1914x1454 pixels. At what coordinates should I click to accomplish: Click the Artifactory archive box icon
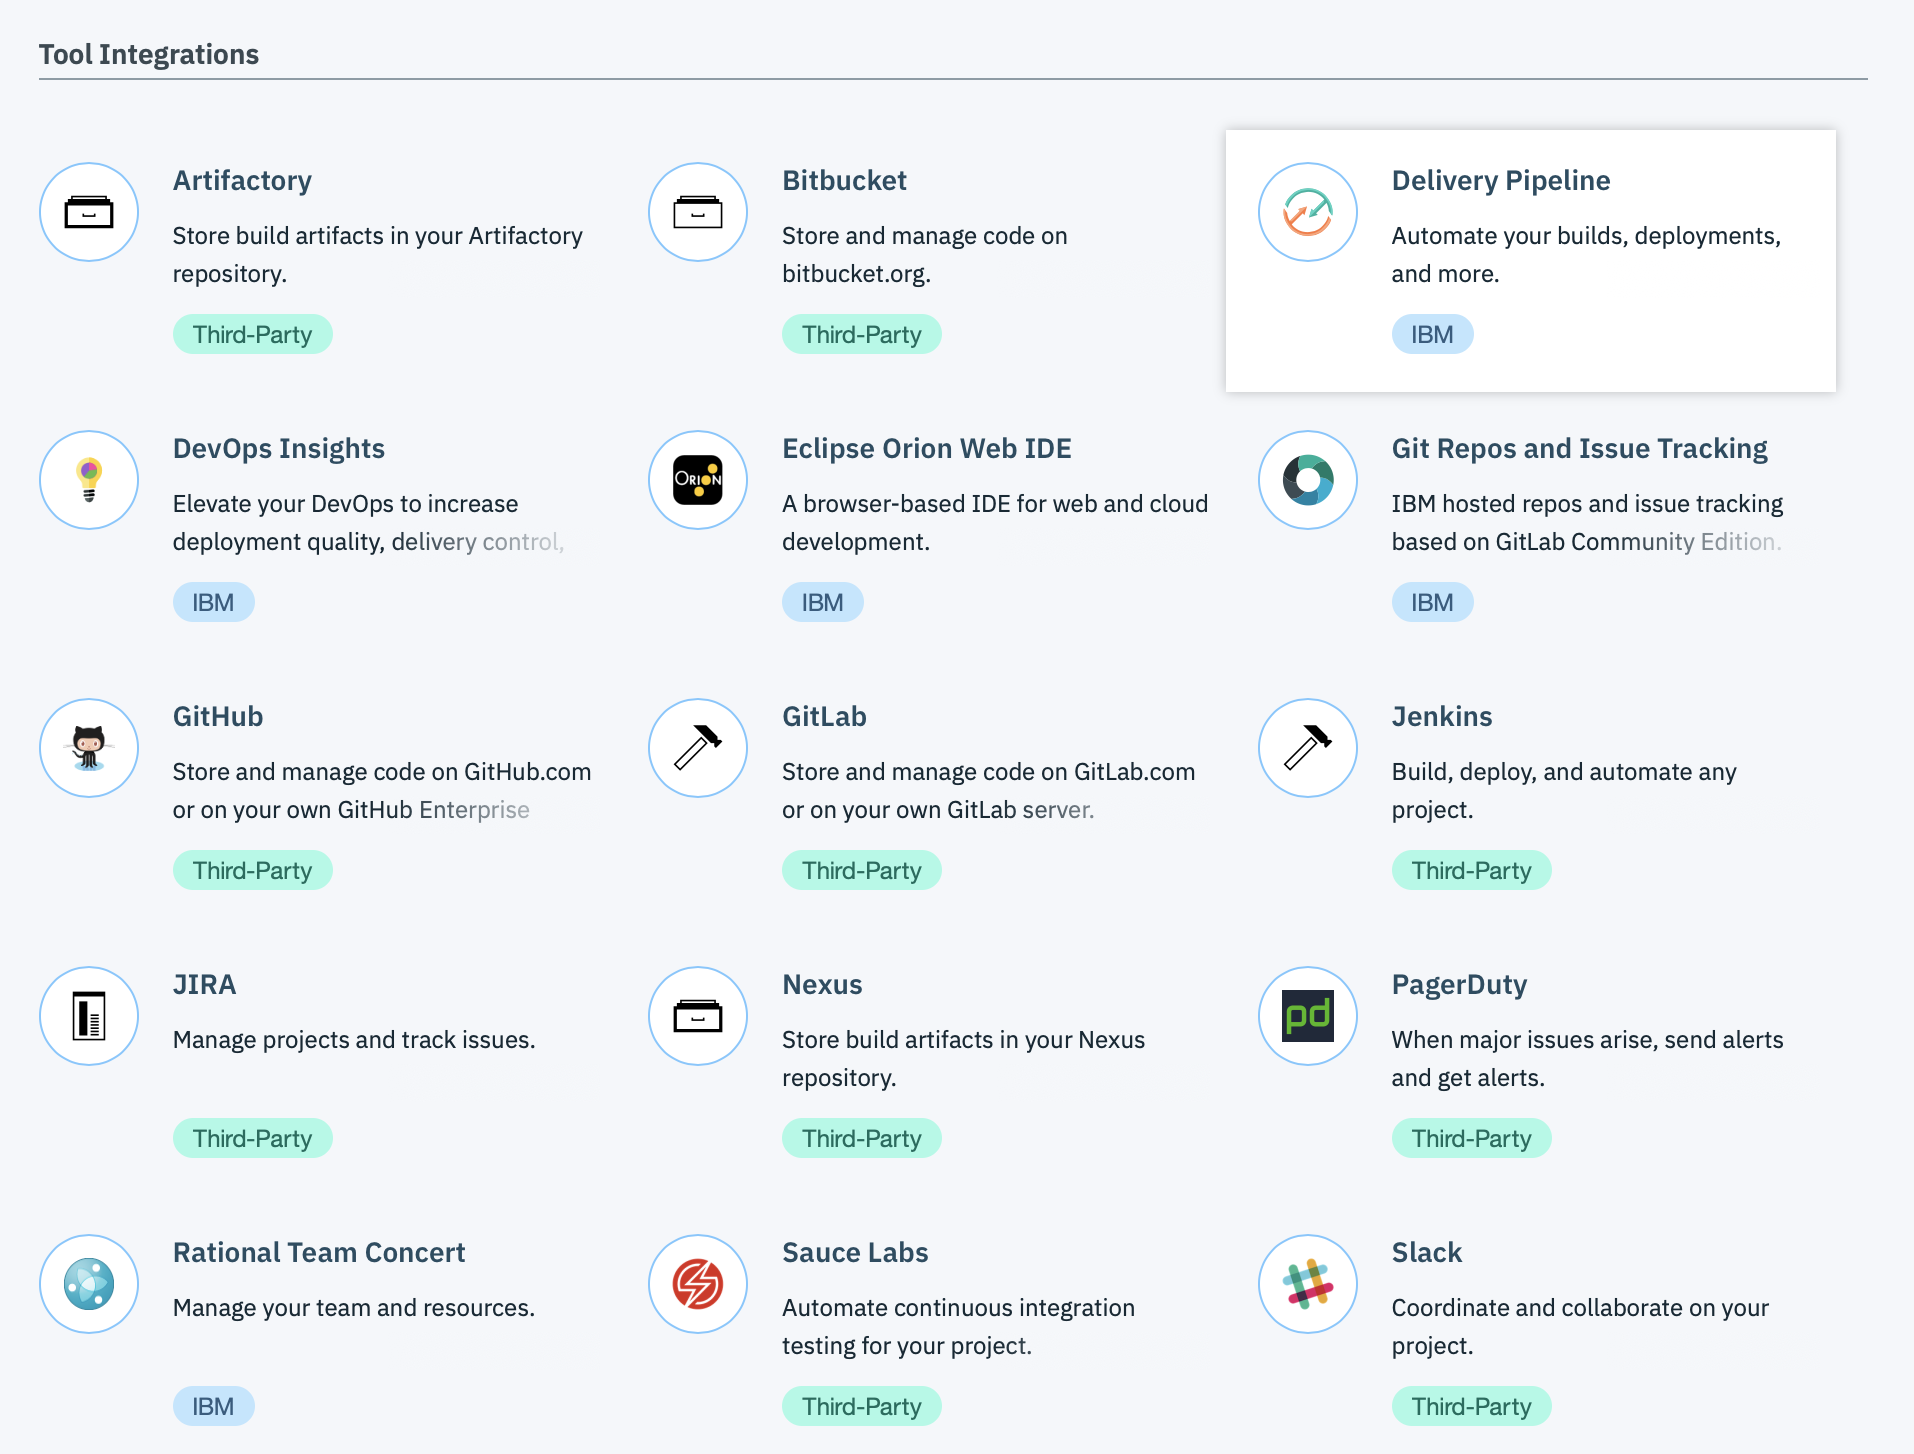89,212
